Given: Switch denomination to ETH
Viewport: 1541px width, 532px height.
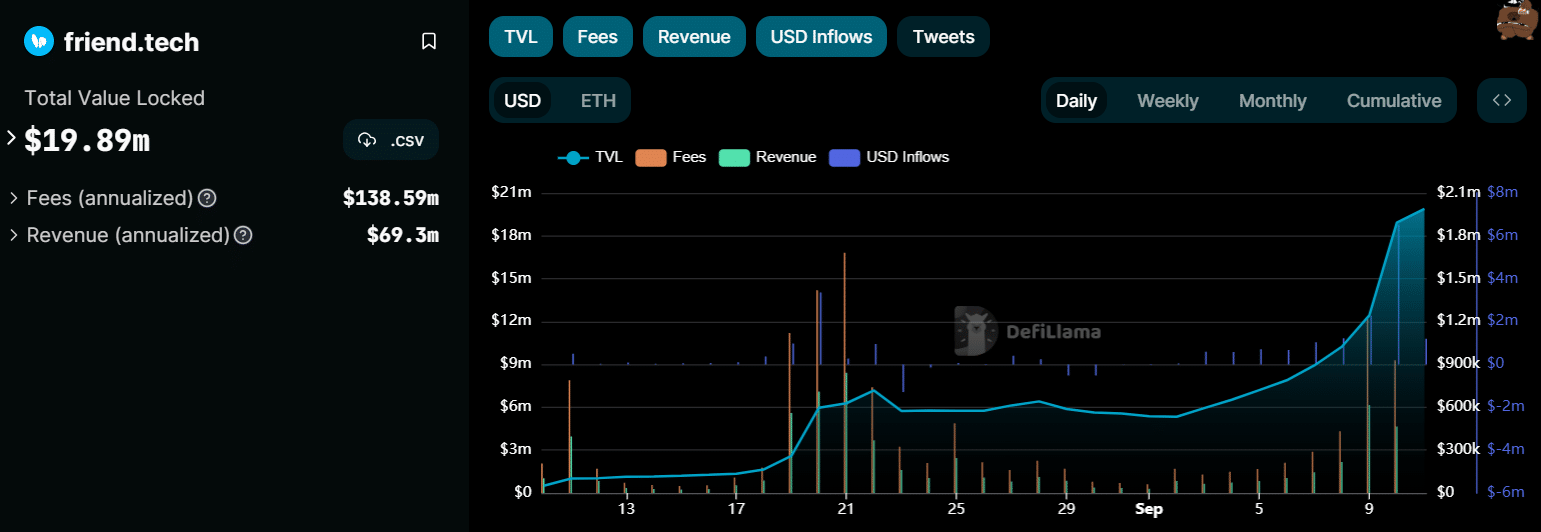Looking at the screenshot, I should click(x=598, y=101).
